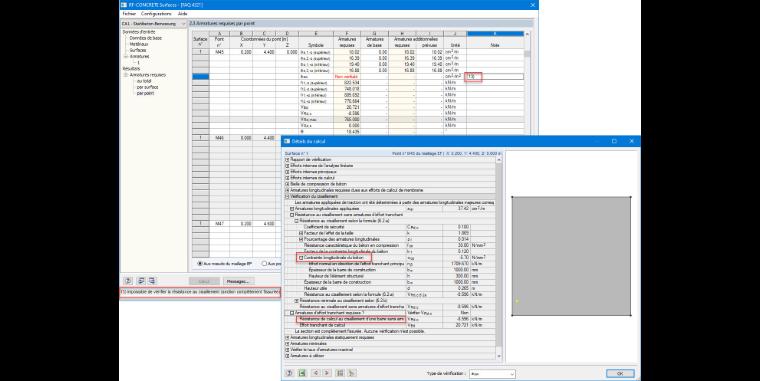Click status message 'impossible de vérifier la résistance'

(x=200, y=292)
